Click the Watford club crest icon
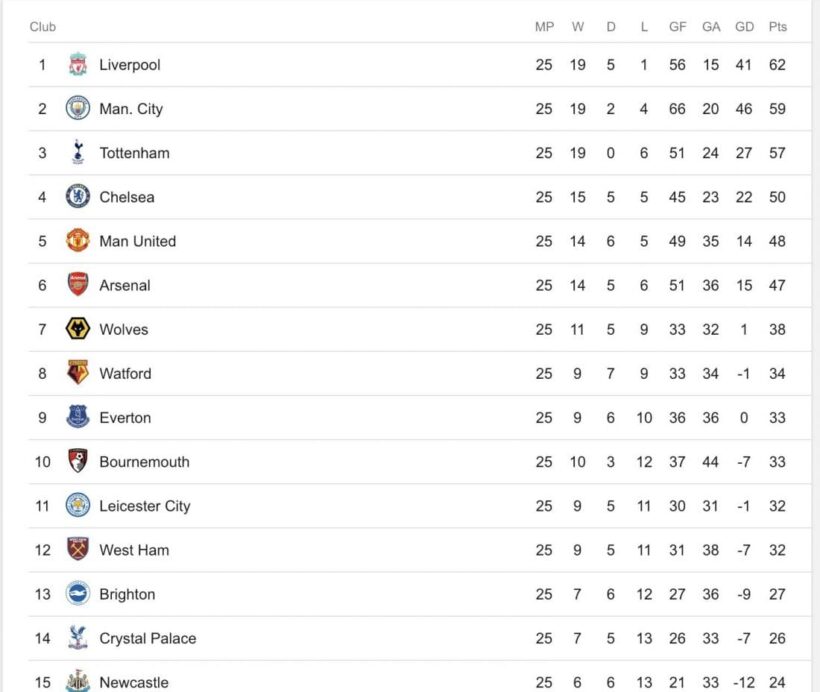This screenshot has height=692, width=820. (x=78, y=373)
